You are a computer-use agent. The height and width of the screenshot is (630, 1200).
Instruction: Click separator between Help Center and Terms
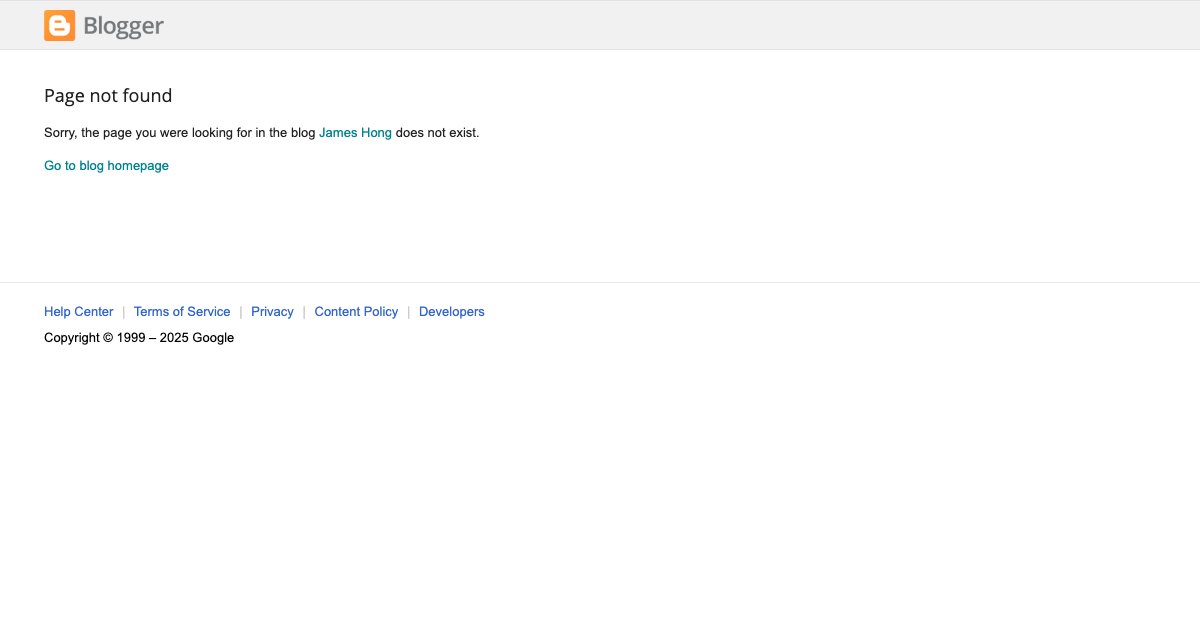(124, 312)
